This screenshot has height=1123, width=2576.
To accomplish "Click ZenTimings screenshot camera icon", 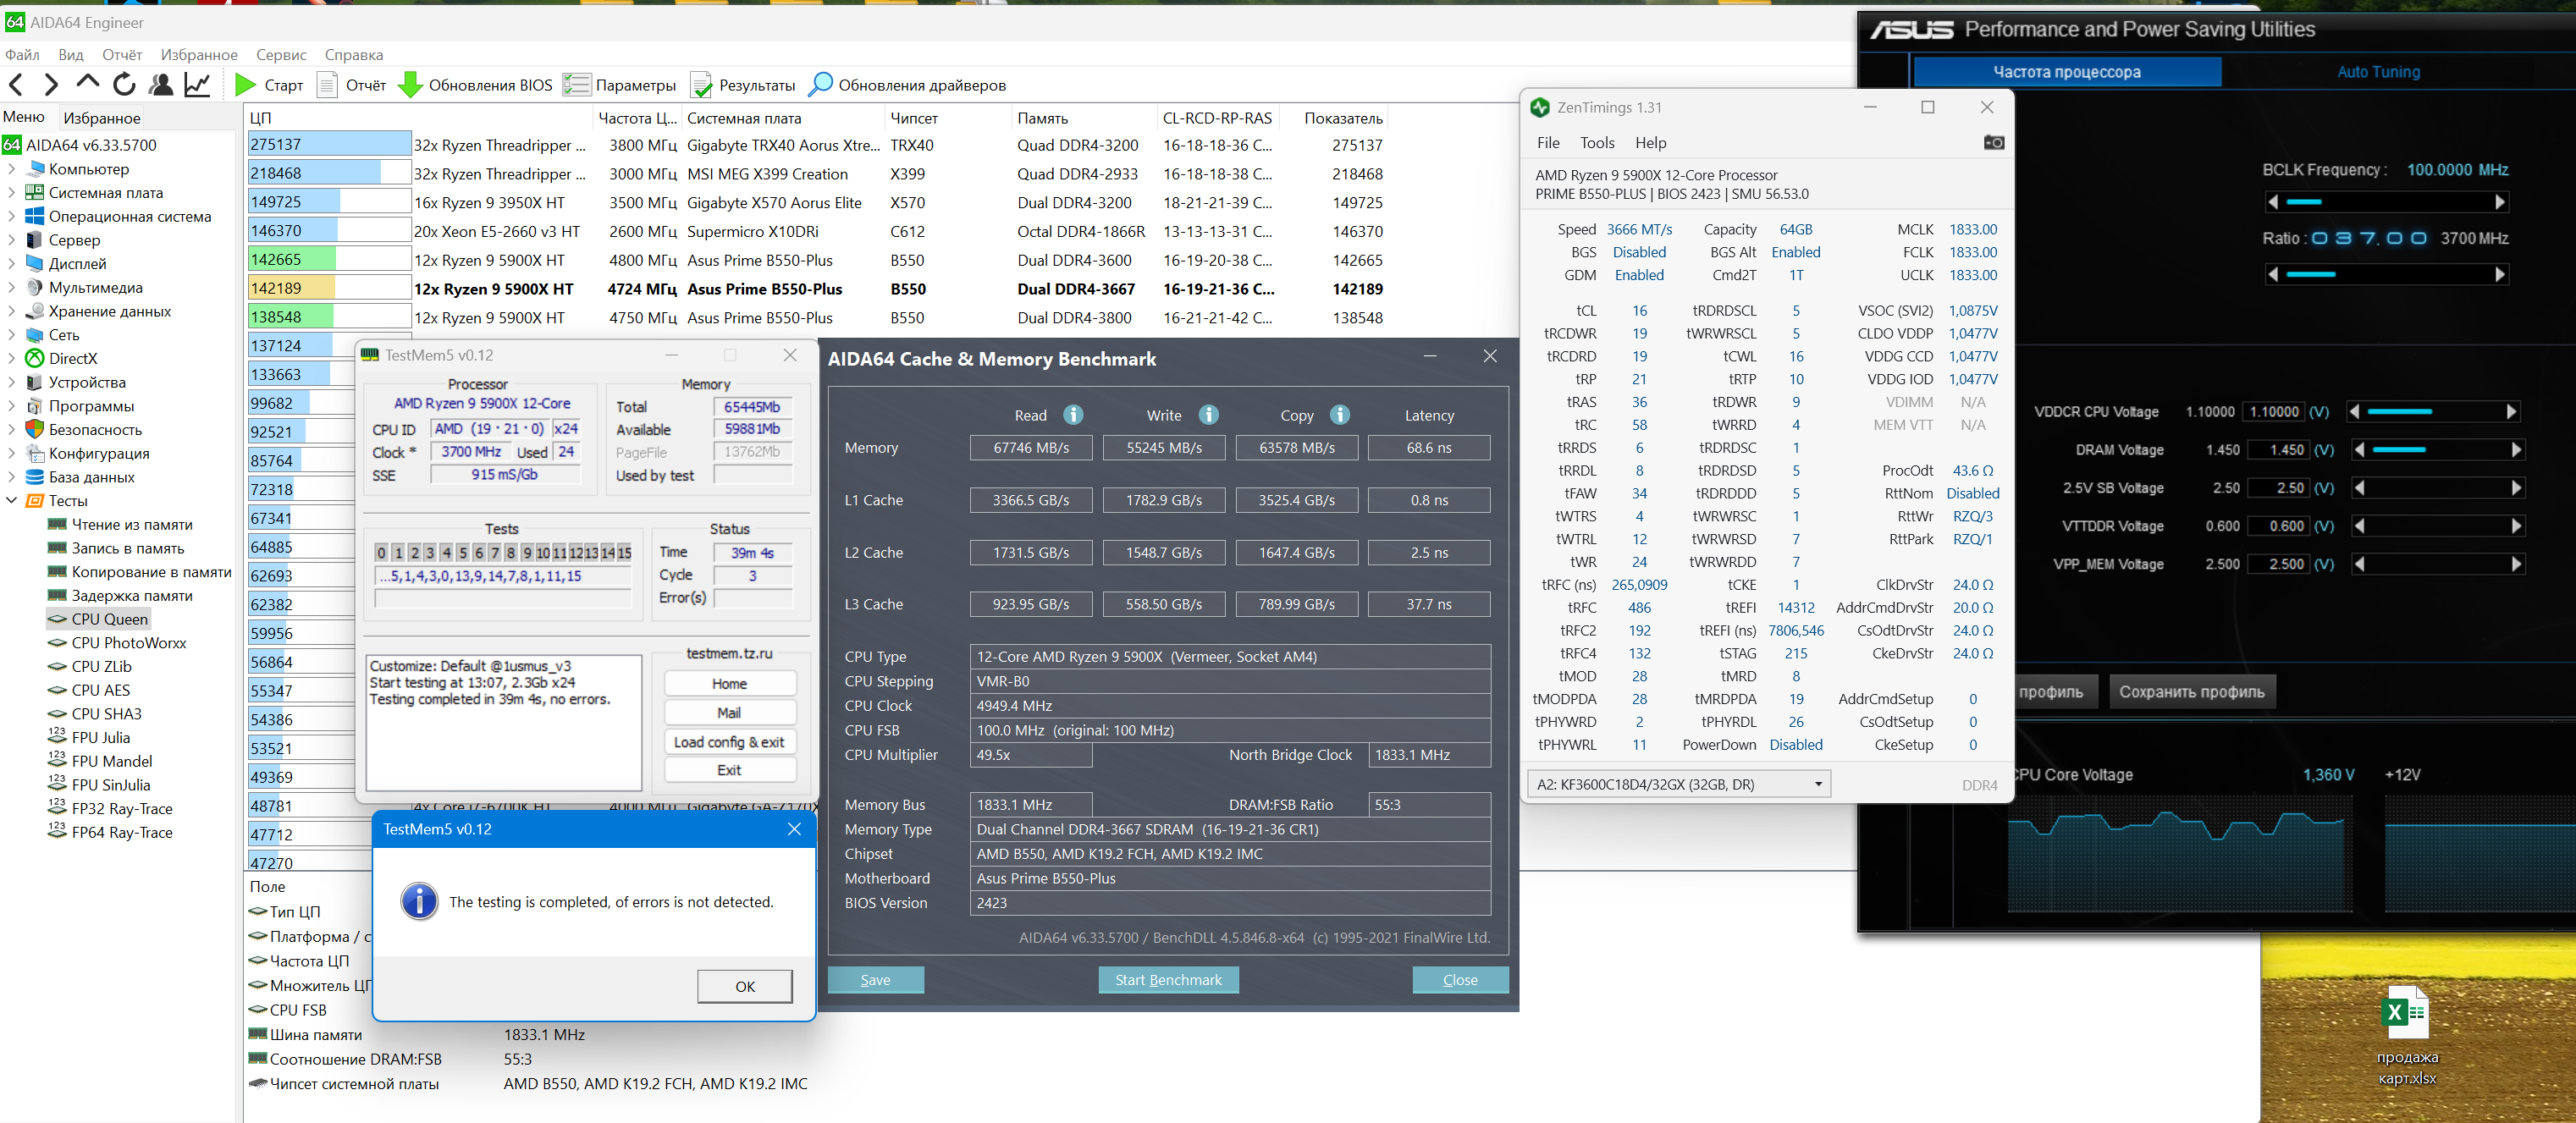I will pos(1993,143).
